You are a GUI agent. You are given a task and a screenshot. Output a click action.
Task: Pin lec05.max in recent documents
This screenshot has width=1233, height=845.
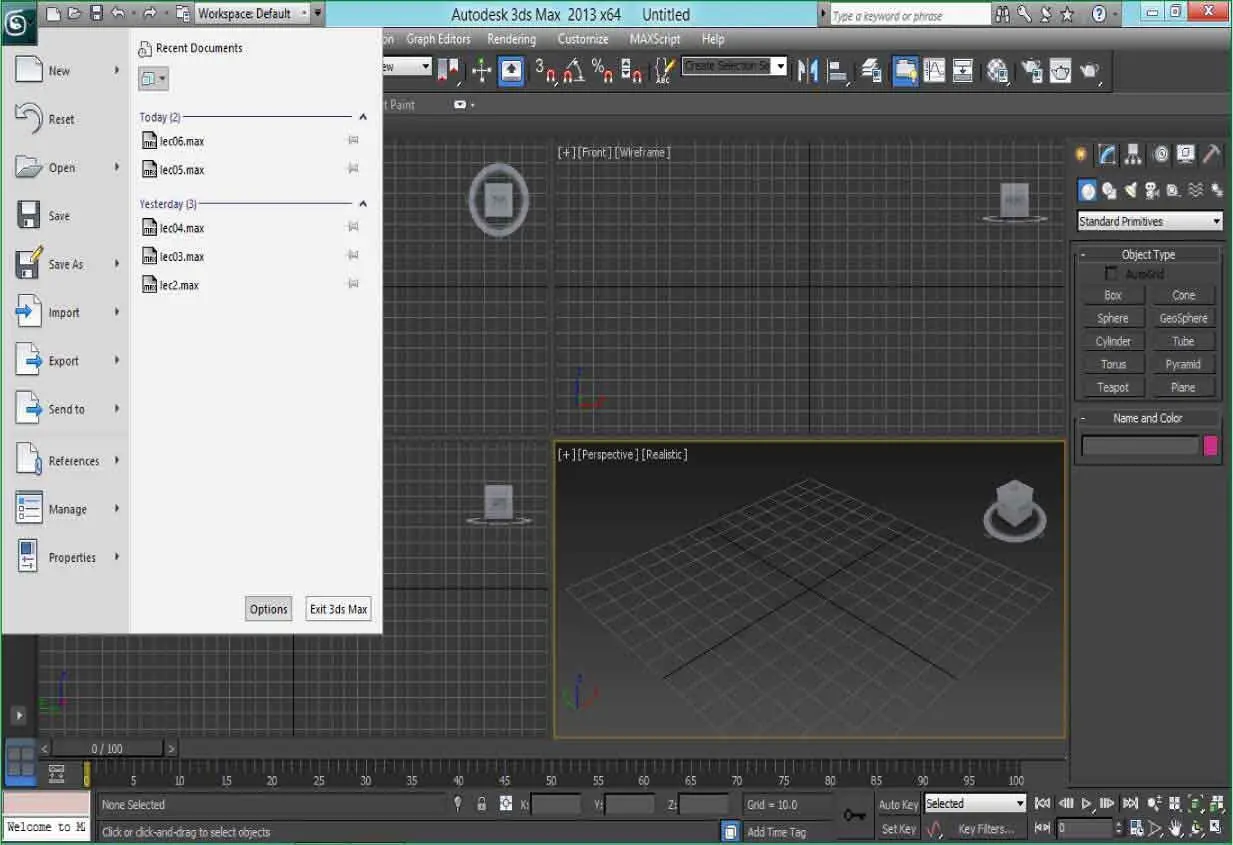[x=353, y=169]
